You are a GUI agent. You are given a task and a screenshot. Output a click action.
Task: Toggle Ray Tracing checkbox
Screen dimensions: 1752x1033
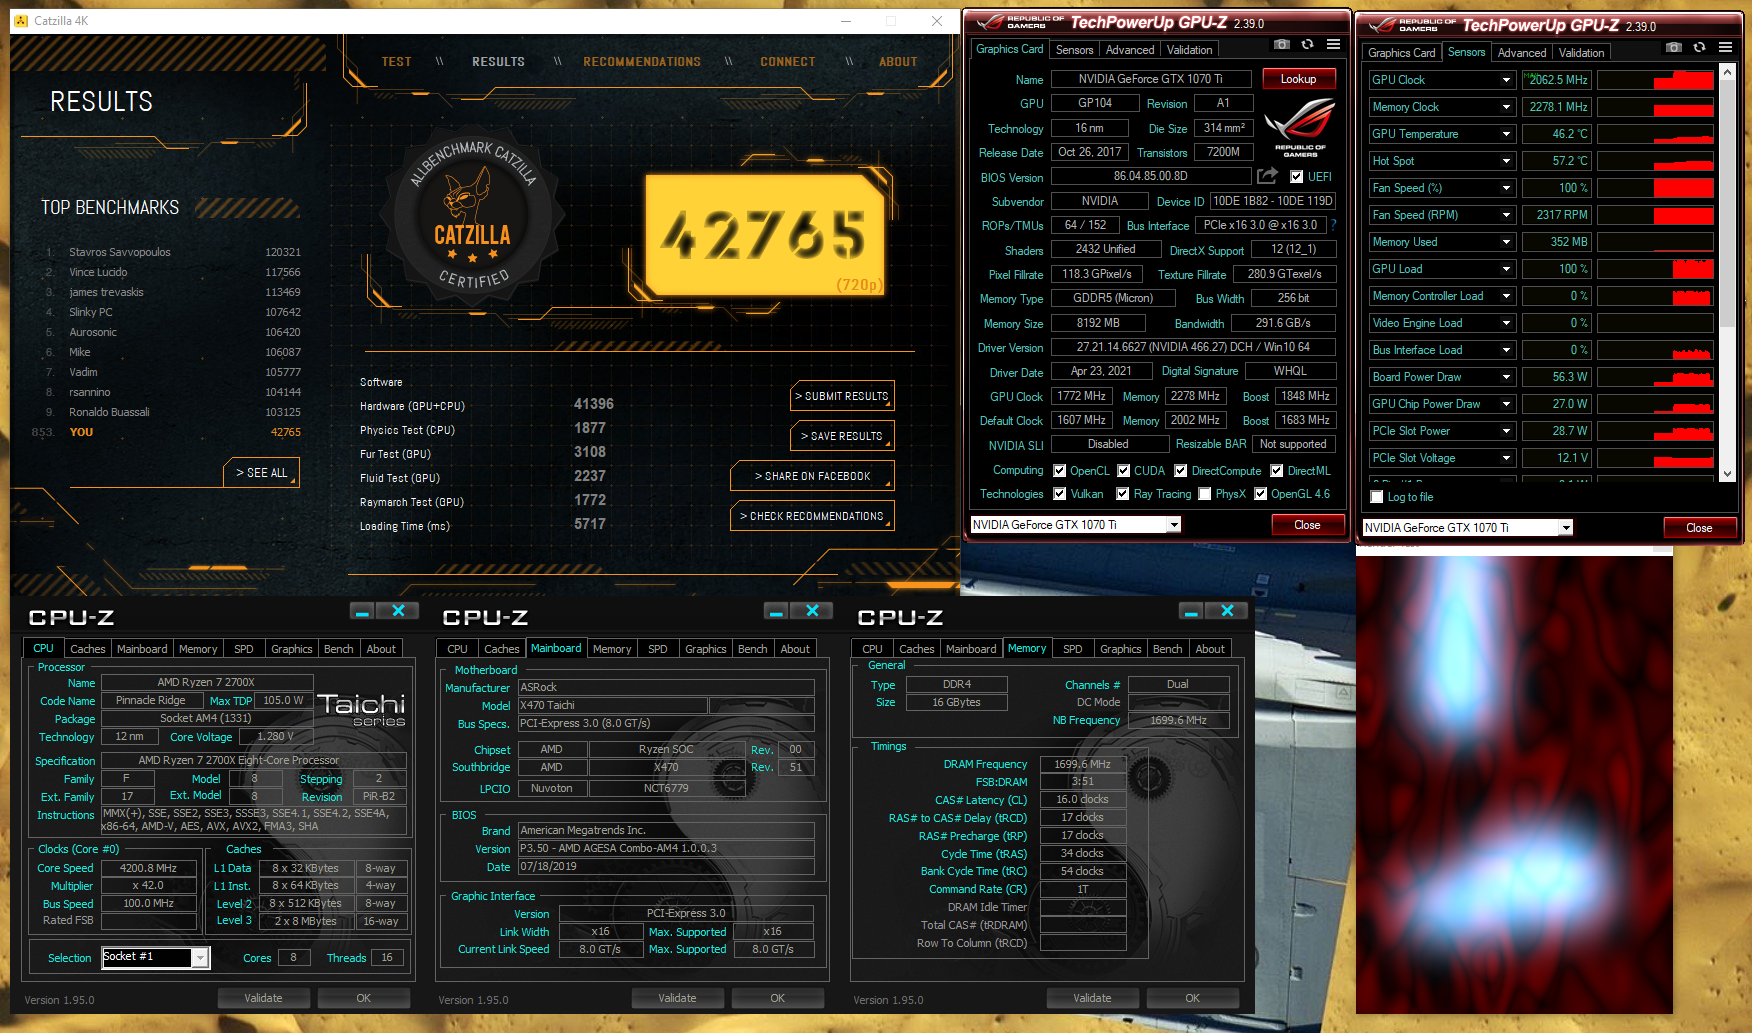point(1123,494)
